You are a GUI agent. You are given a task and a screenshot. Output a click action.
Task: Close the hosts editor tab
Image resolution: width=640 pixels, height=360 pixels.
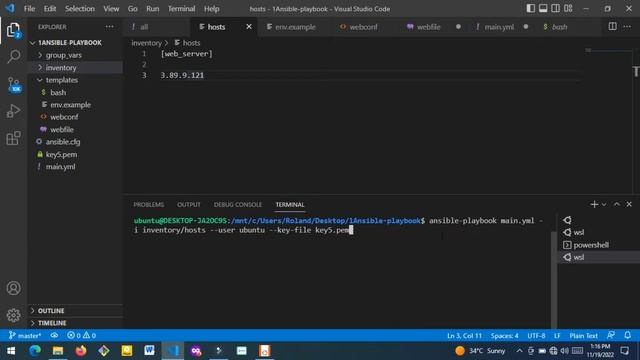[249, 27]
